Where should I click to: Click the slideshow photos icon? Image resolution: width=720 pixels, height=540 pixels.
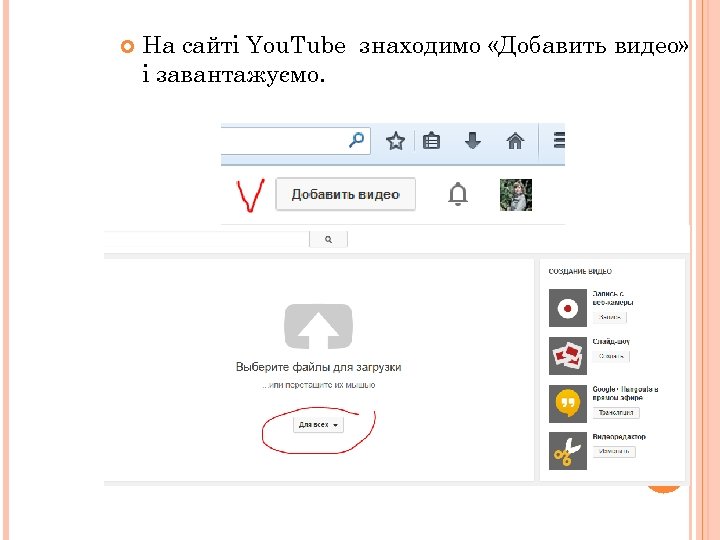(x=568, y=356)
